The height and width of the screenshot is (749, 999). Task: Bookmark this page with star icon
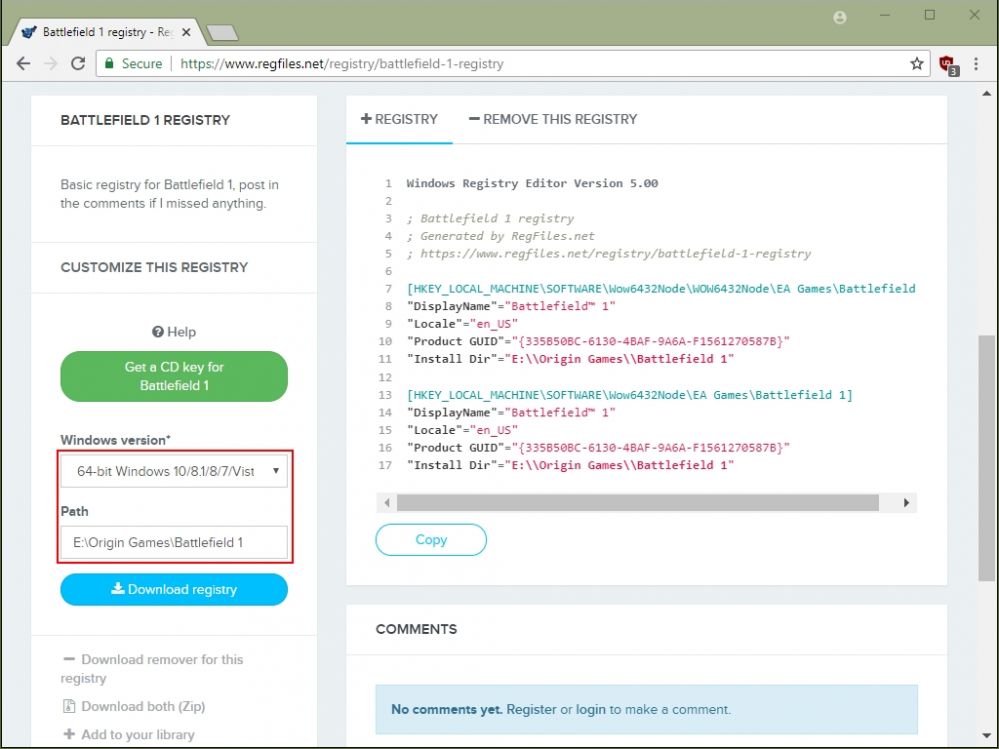(x=916, y=63)
